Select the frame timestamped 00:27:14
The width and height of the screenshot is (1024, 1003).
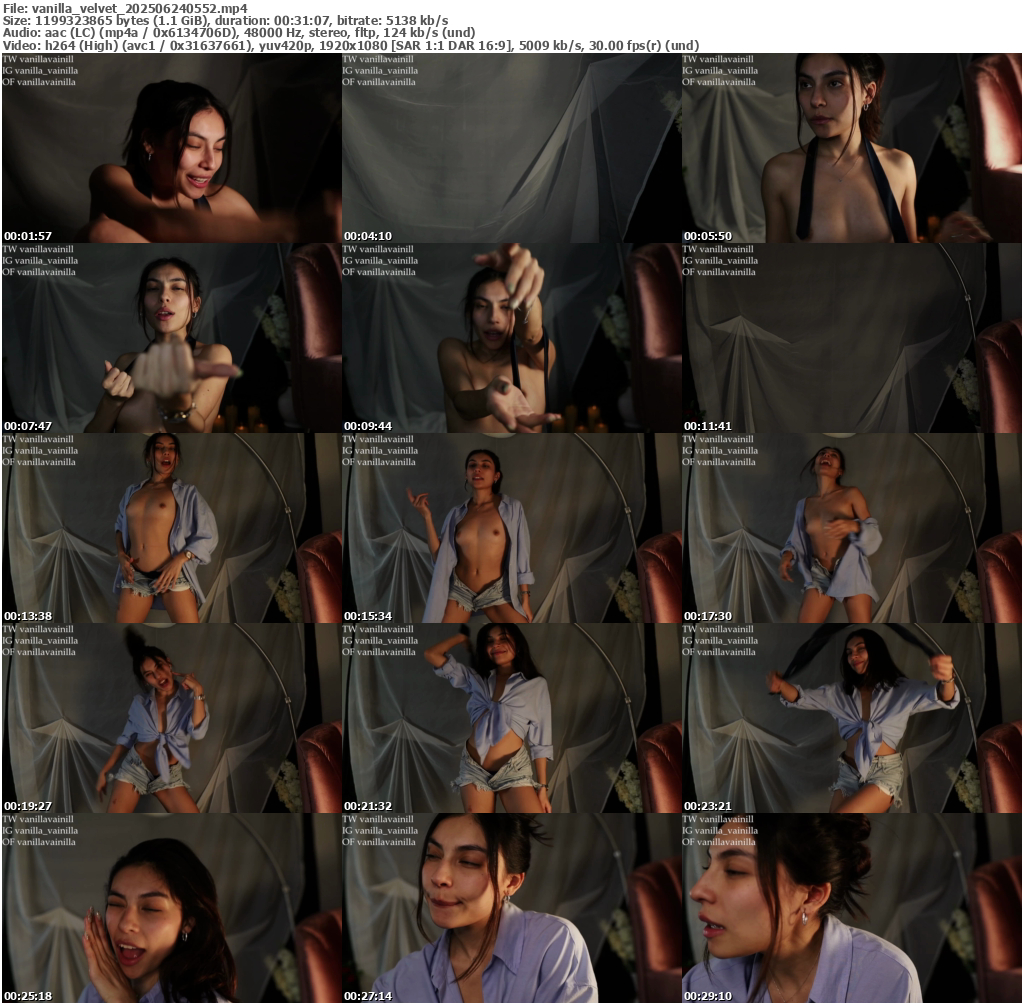click(511, 908)
